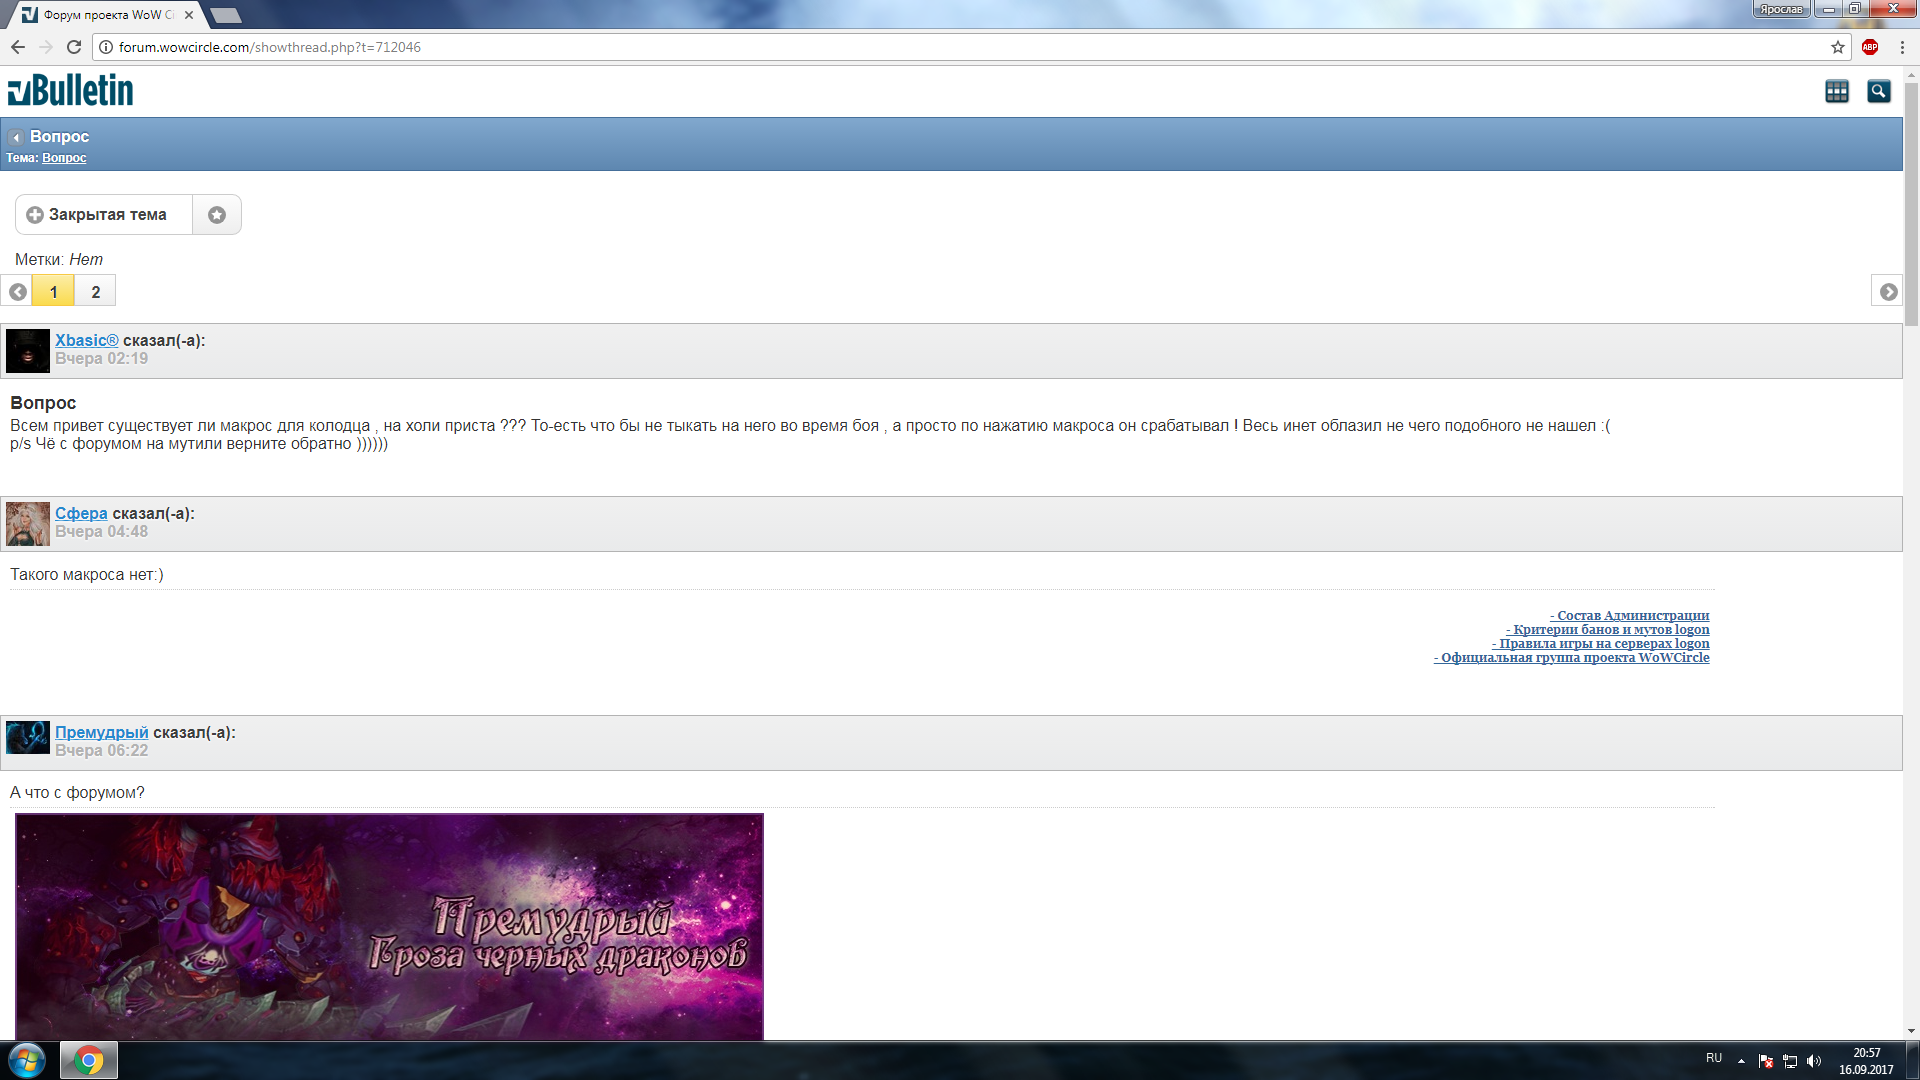Screen dimensions: 1920x1080
Task: Select page 1 in pagination
Action: 53,292
